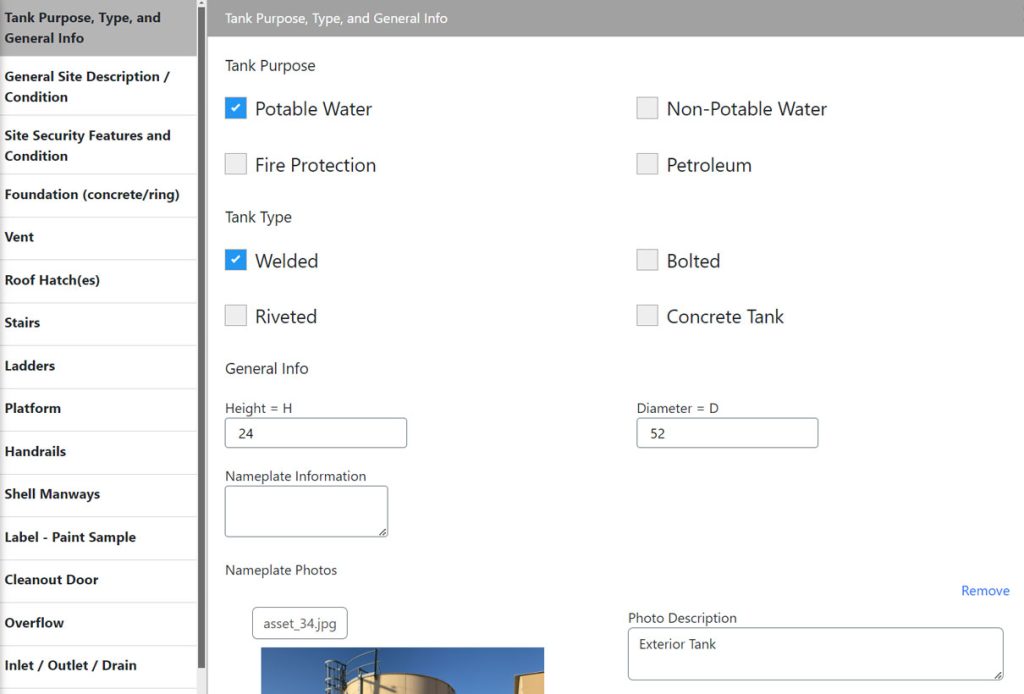Viewport: 1024px width, 694px height.
Task: Click the Remove link for the photo
Action: pos(985,591)
